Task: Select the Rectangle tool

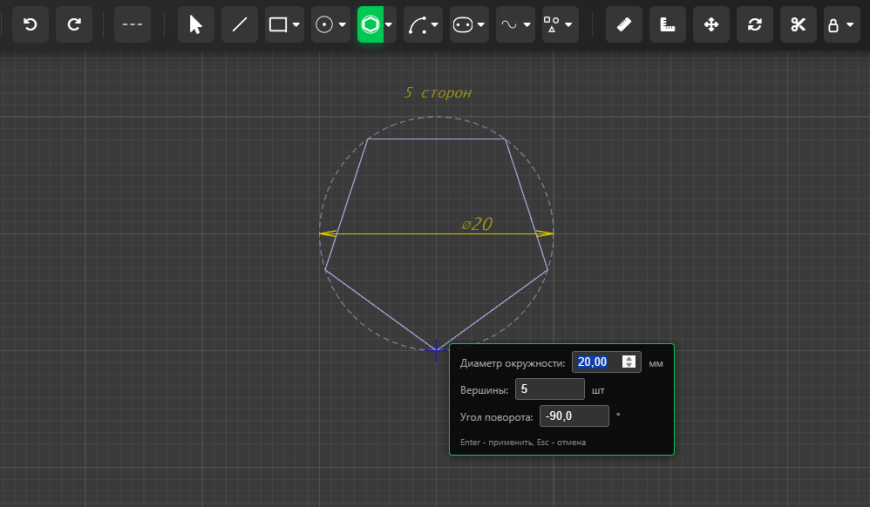Action: click(277, 24)
